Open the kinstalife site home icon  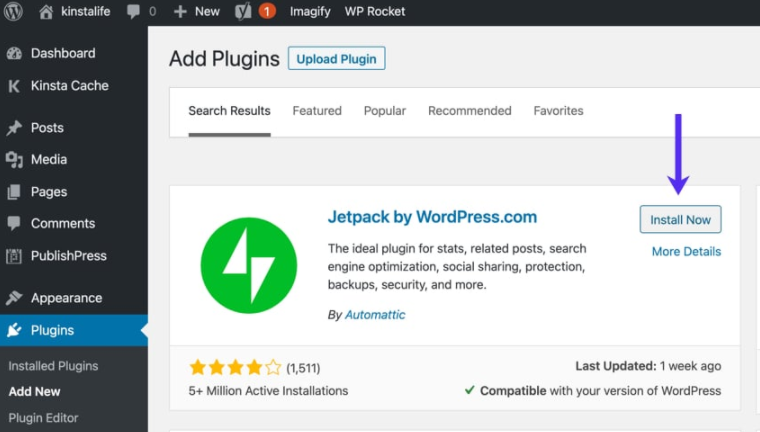(46, 11)
